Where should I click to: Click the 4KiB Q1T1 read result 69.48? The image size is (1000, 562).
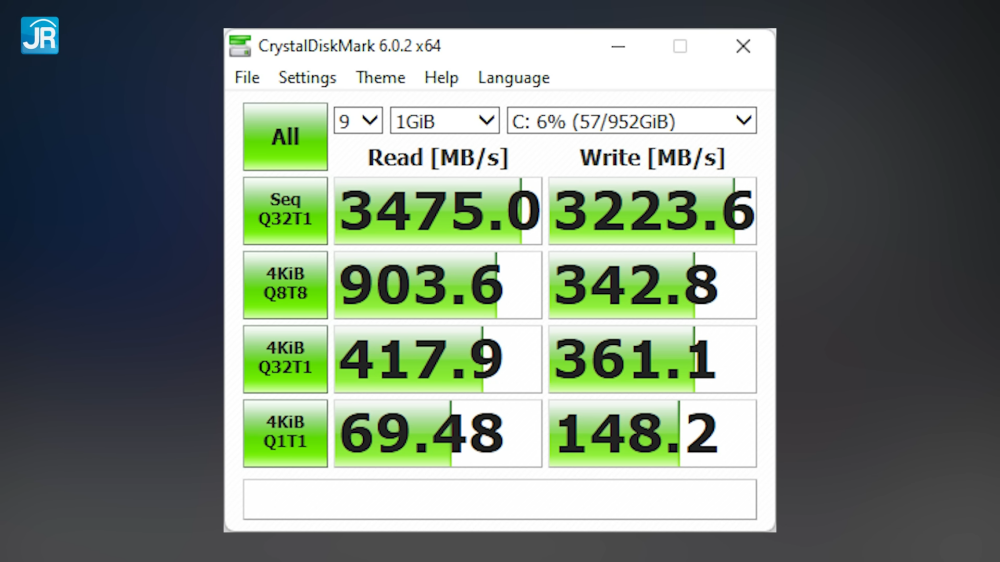point(438,433)
